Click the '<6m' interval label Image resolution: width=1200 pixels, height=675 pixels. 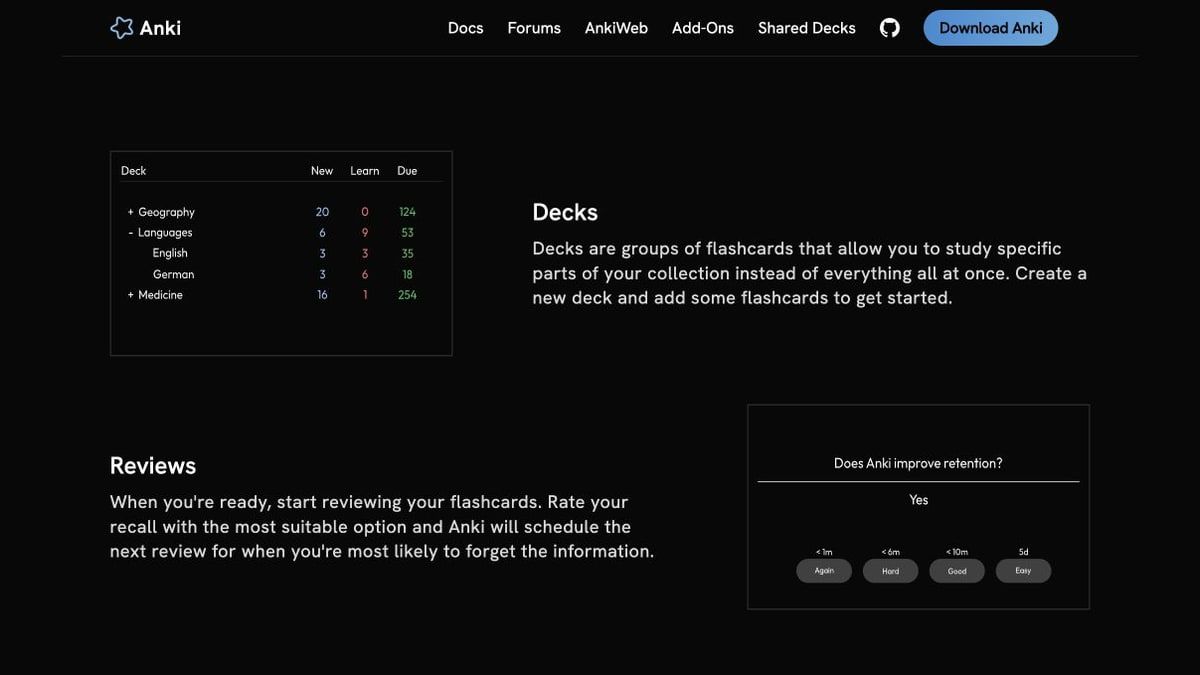coord(890,552)
